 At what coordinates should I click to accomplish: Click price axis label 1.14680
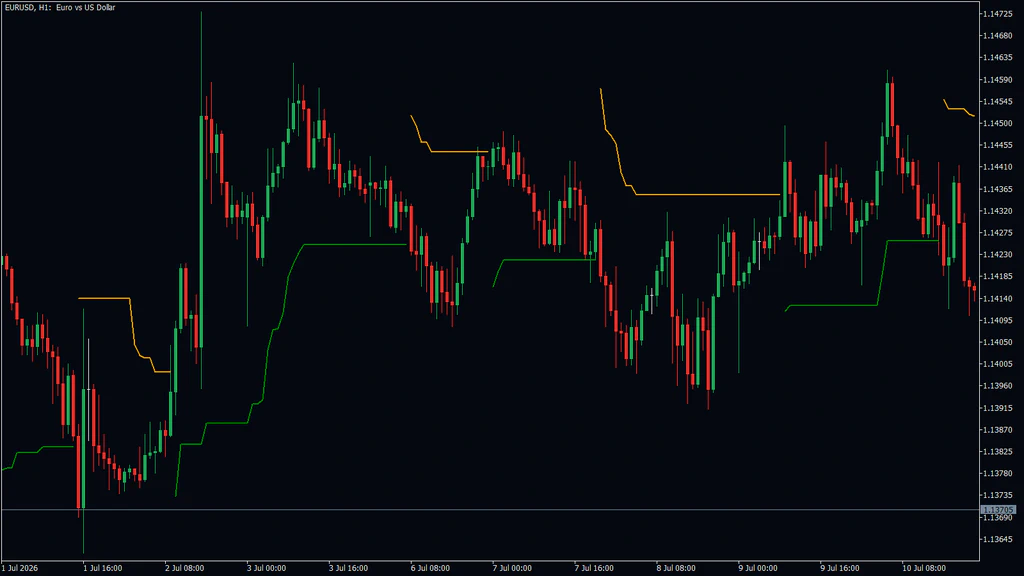998,36
